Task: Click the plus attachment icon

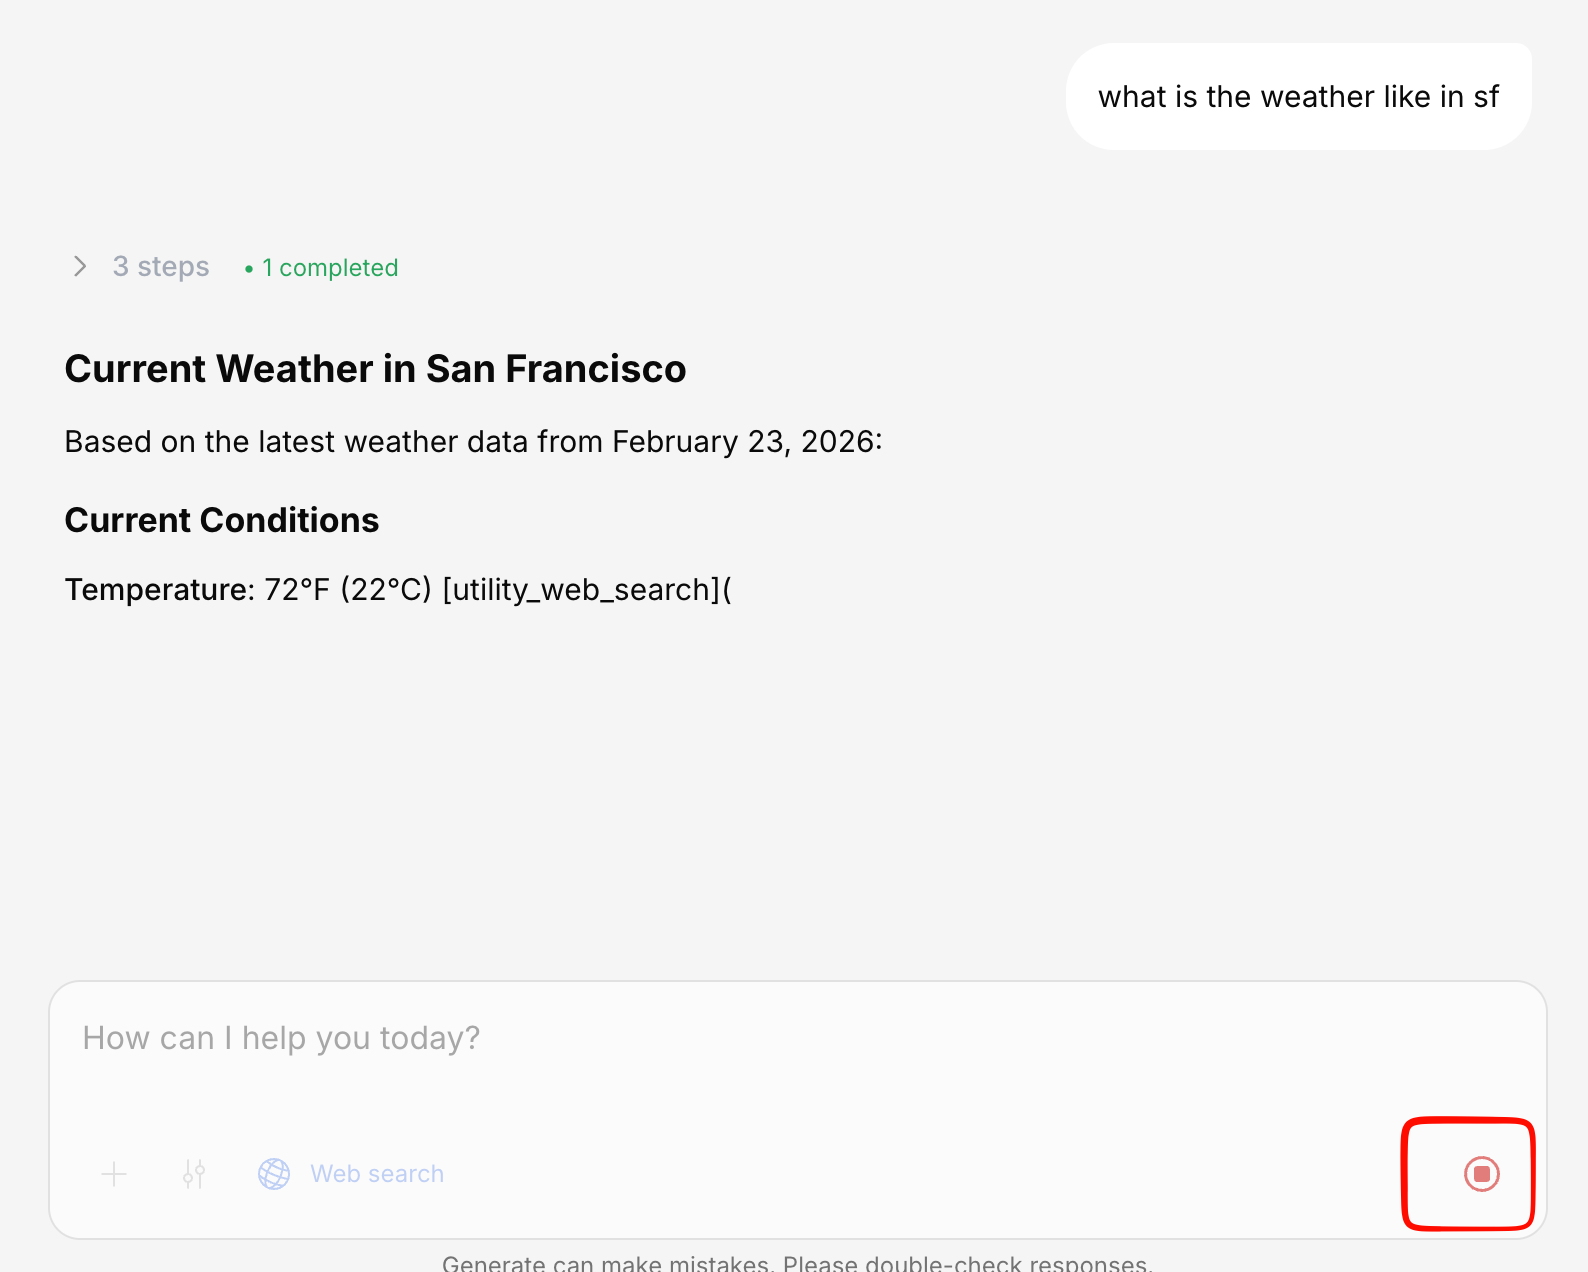Action: coord(114,1173)
